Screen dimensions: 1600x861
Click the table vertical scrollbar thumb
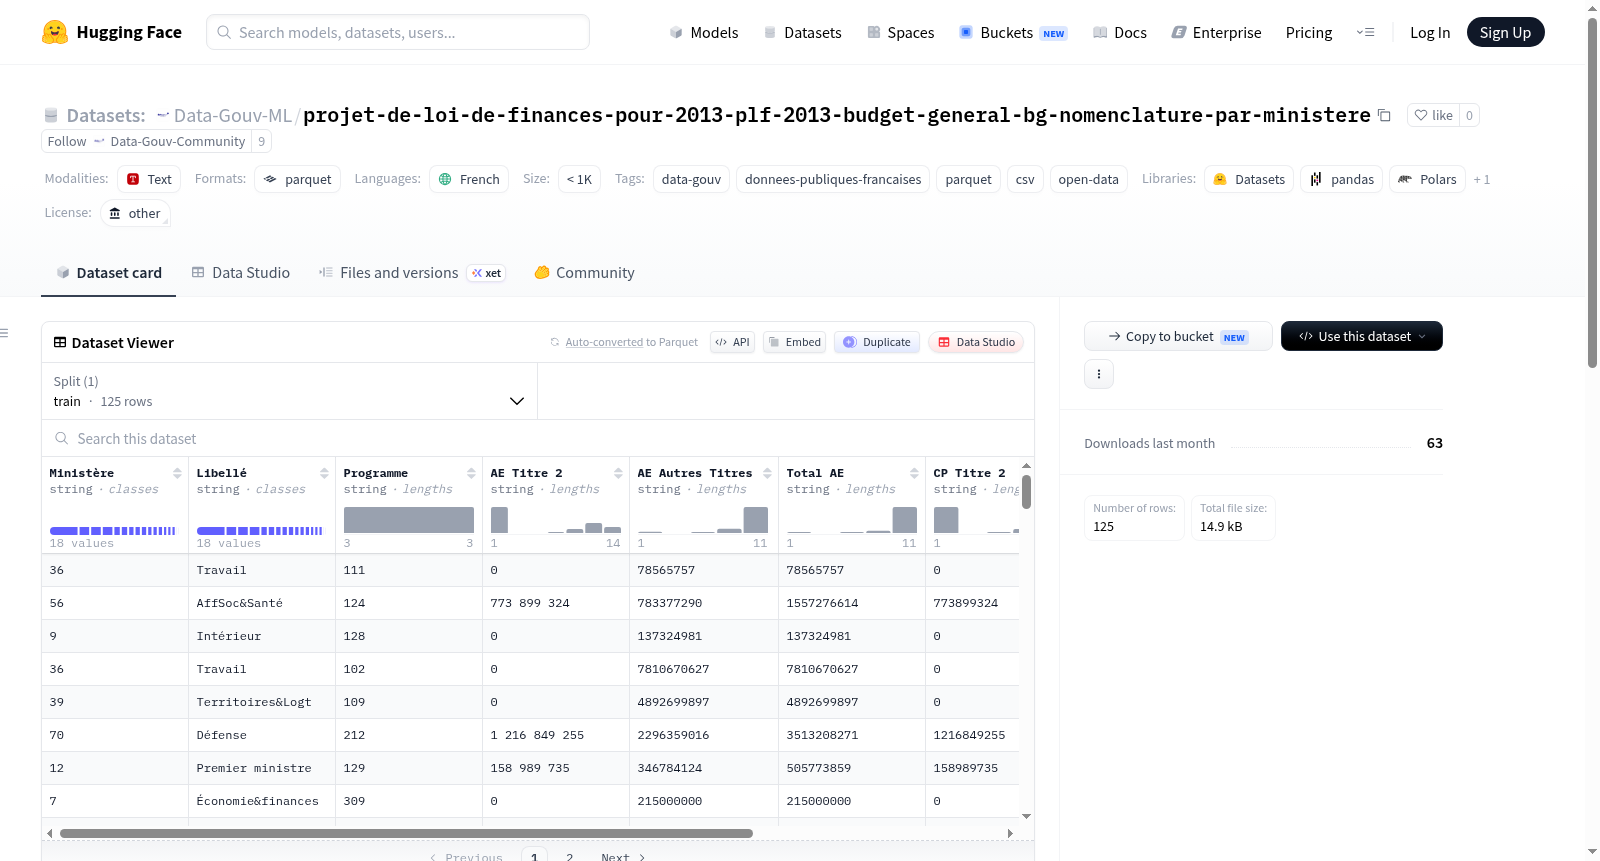pos(1026,491)
